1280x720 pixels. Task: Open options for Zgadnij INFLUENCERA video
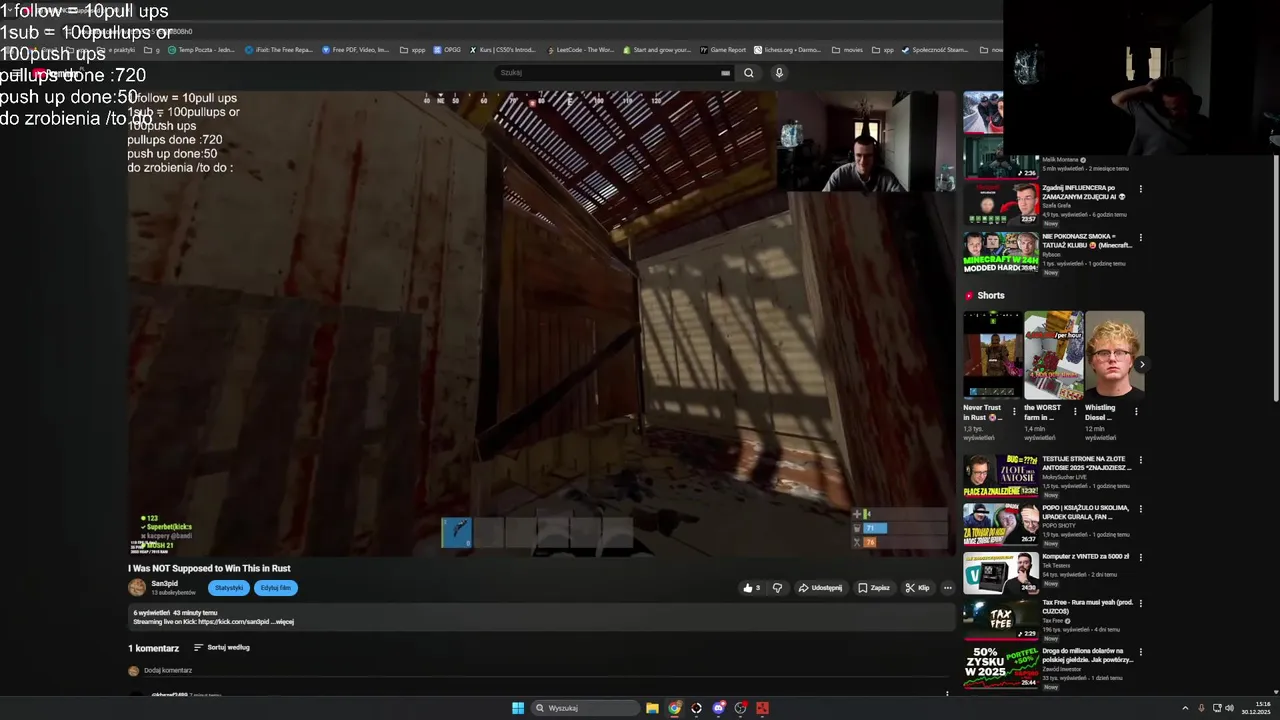(1140, 189)
